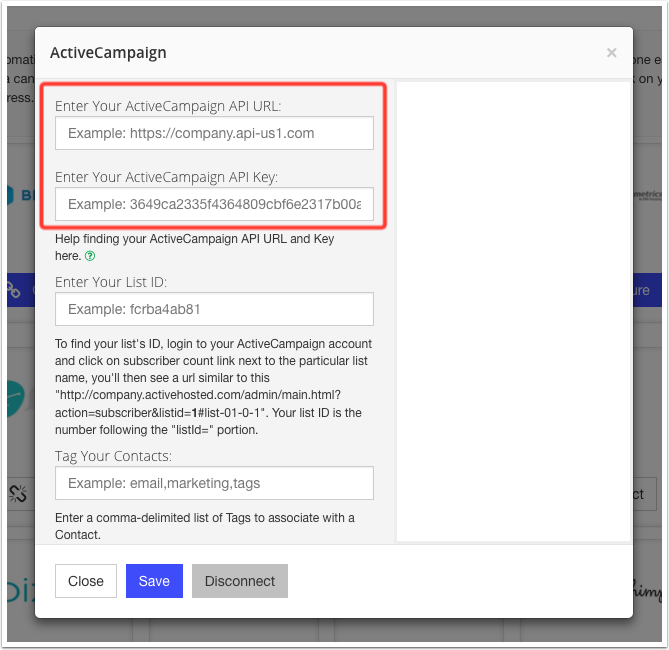The height and width of the screenshot is (650, 669).
Task: Save the ActiveCampaign settings
Action: 154,581
